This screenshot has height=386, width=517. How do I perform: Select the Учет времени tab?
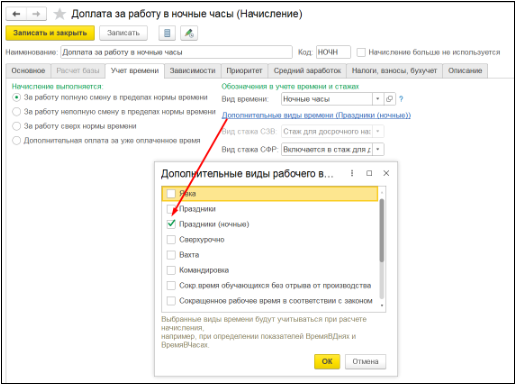click(135, 71)
